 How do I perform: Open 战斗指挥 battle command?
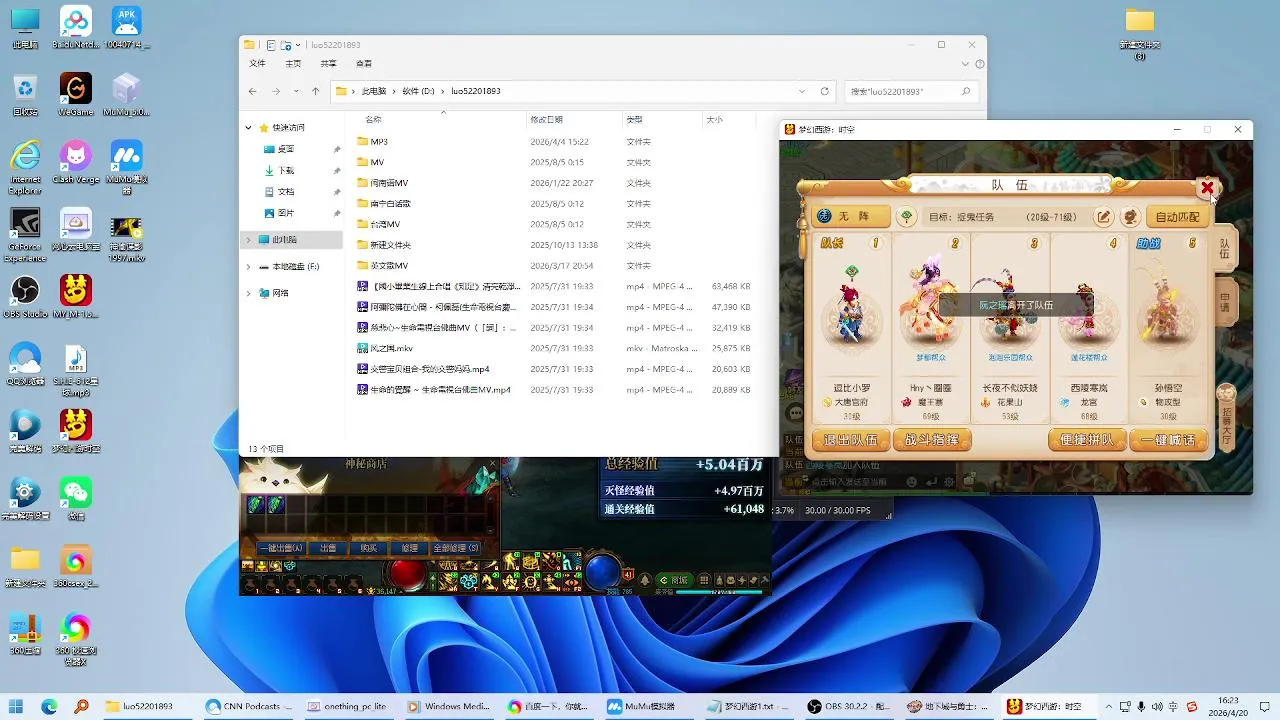click(932, 440)
